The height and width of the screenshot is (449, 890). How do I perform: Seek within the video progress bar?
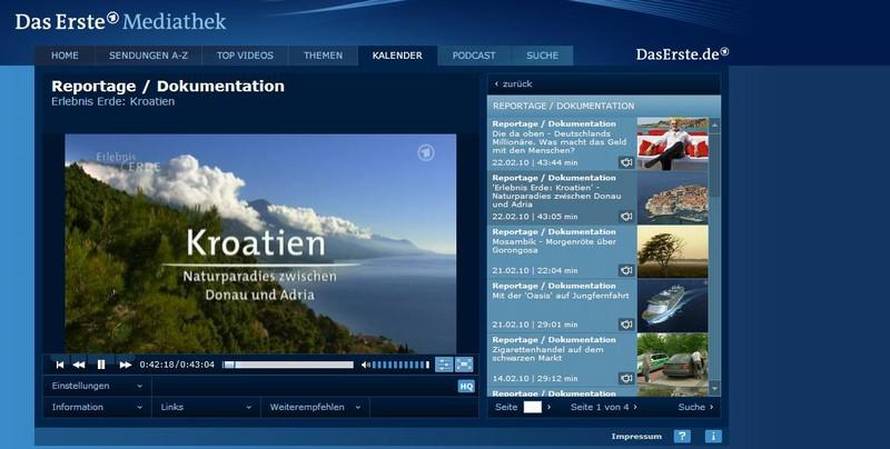288,365
